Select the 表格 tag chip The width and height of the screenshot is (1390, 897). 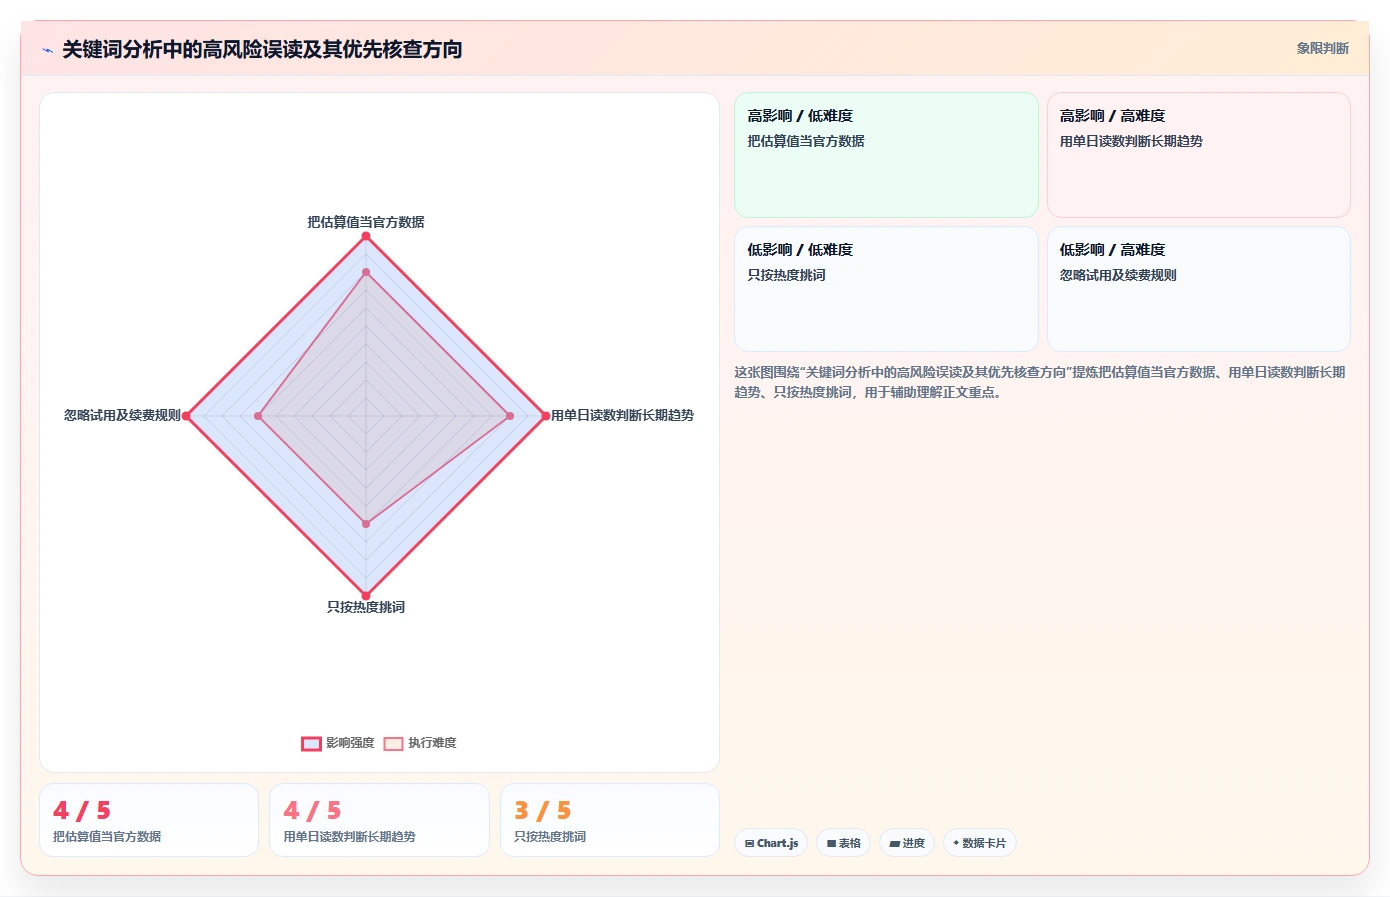point(844,843)
